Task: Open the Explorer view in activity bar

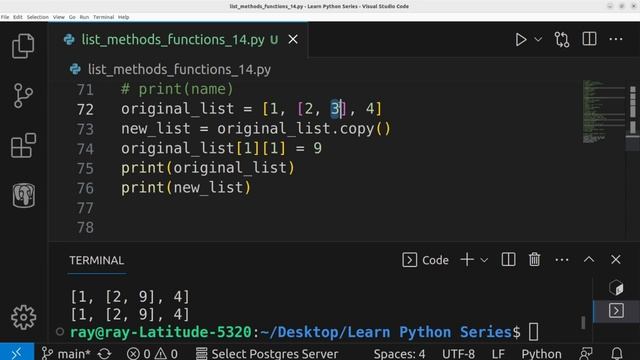Action: click(x=23, y=46)
